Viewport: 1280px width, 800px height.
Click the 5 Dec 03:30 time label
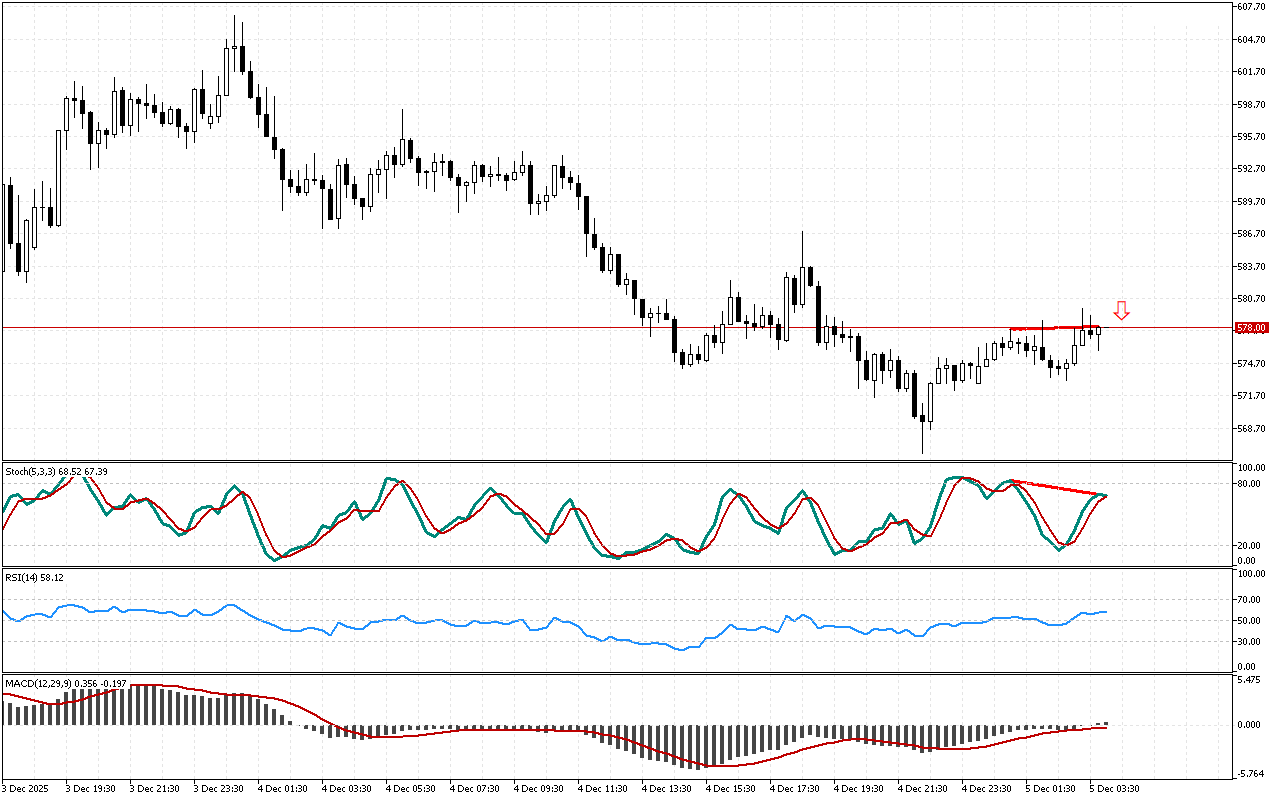[1115, 788]
